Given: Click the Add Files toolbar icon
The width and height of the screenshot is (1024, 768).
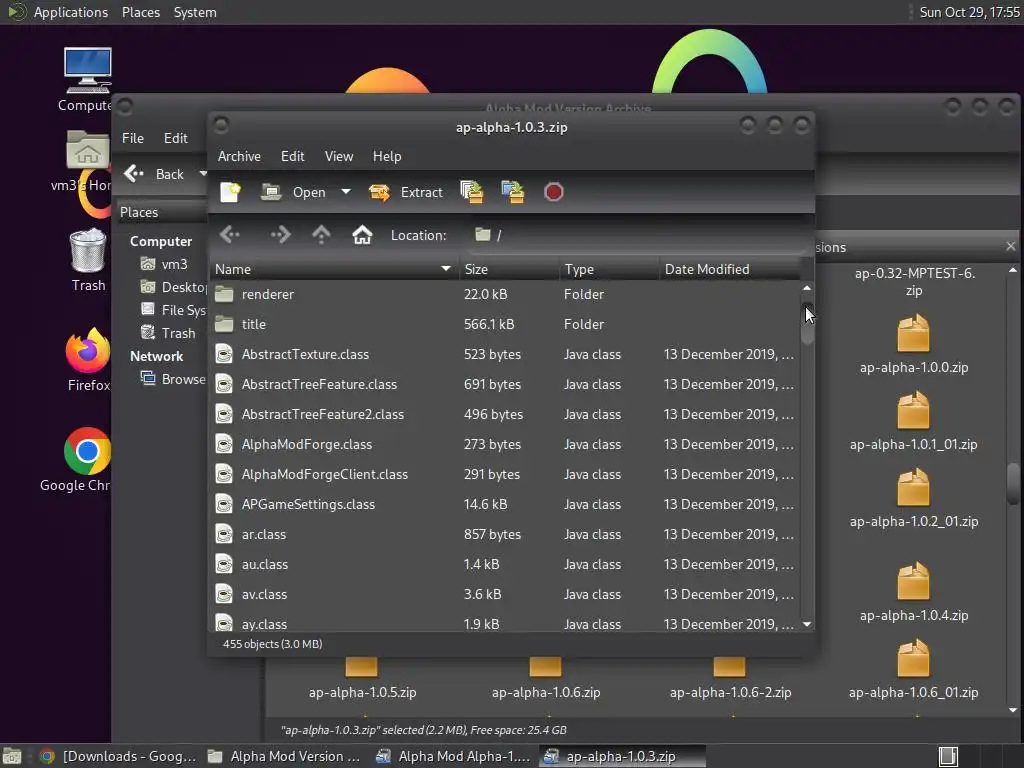Looking at the screenshot, I should click(472, 192).
